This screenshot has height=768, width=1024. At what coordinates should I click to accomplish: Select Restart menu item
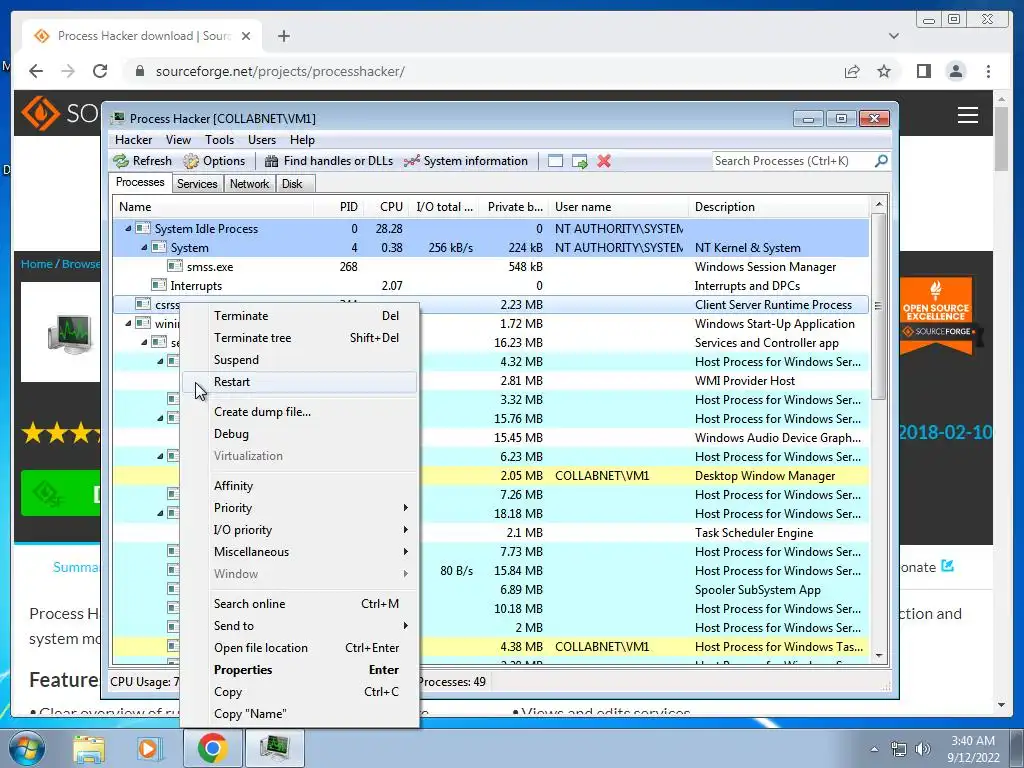click(x=299, y=382)
